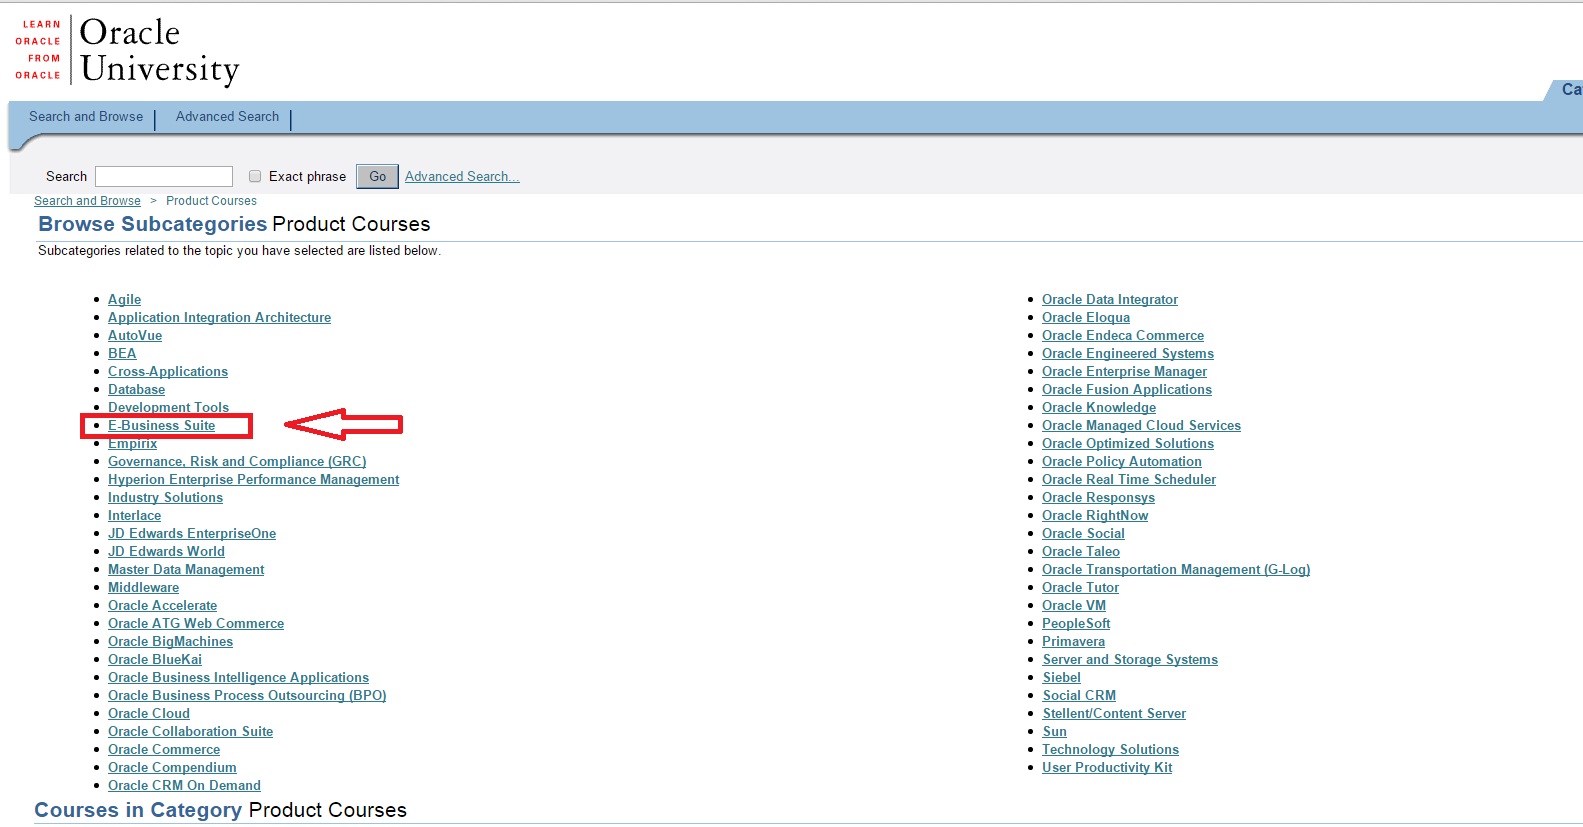Open Oracle Enterprise Manager link
This screenshot has height=827, width=1583.
tap(1124, 372)
